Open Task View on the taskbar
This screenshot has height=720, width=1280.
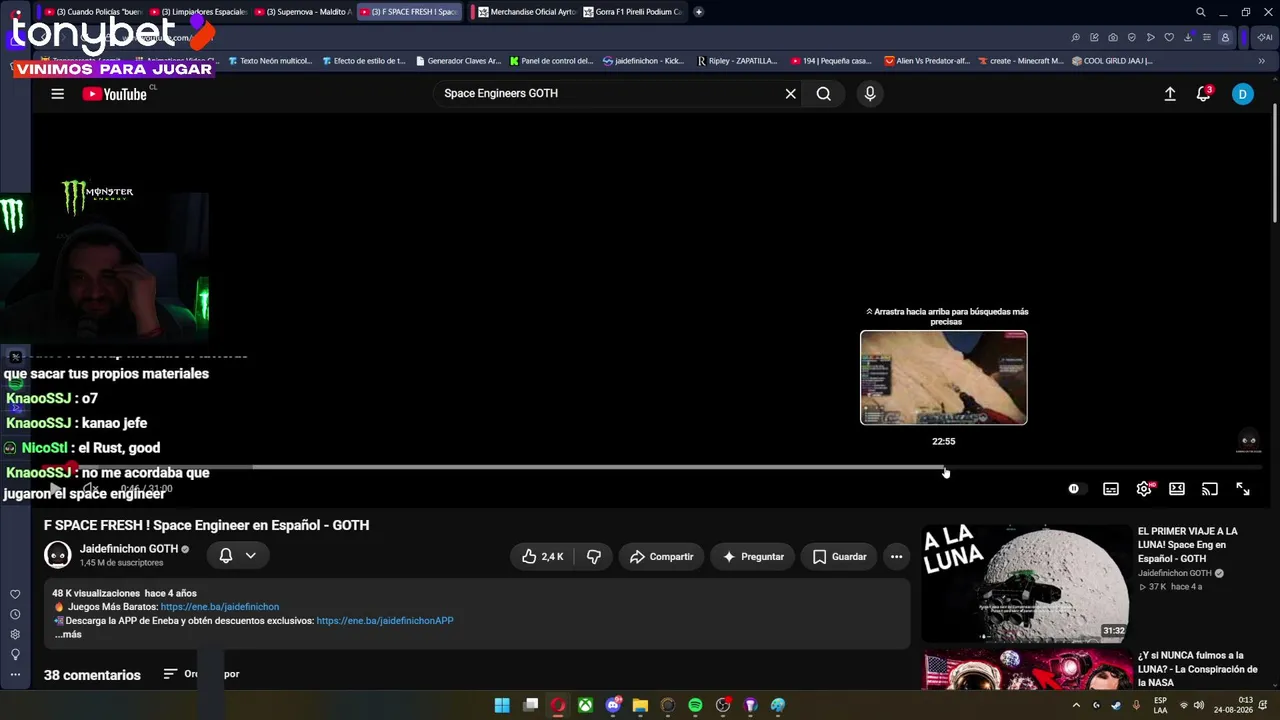coord(531,705)
